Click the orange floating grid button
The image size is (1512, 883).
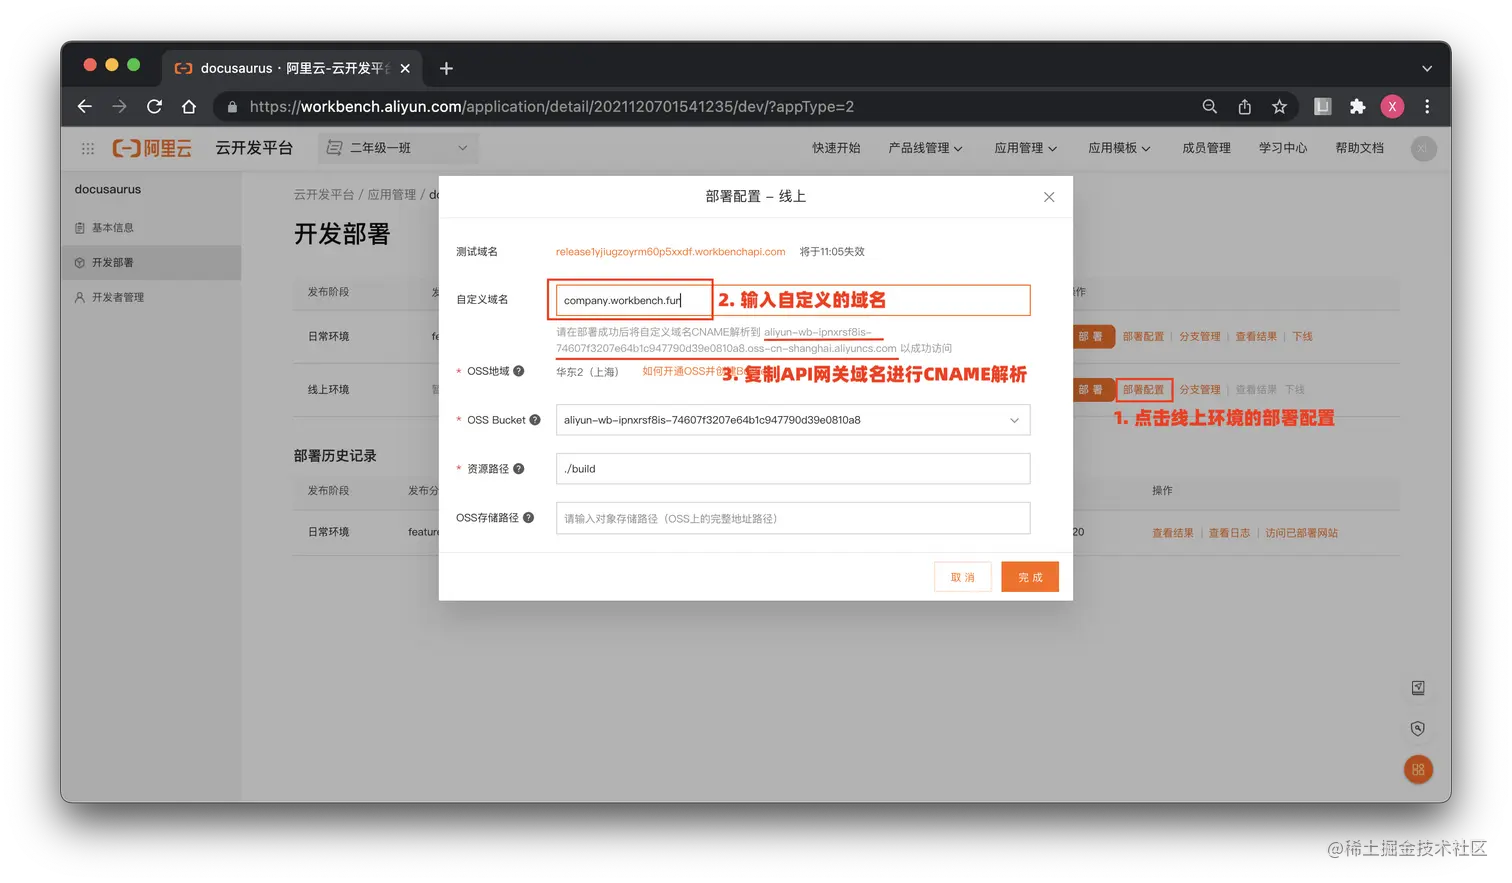tap(1418, 770)
